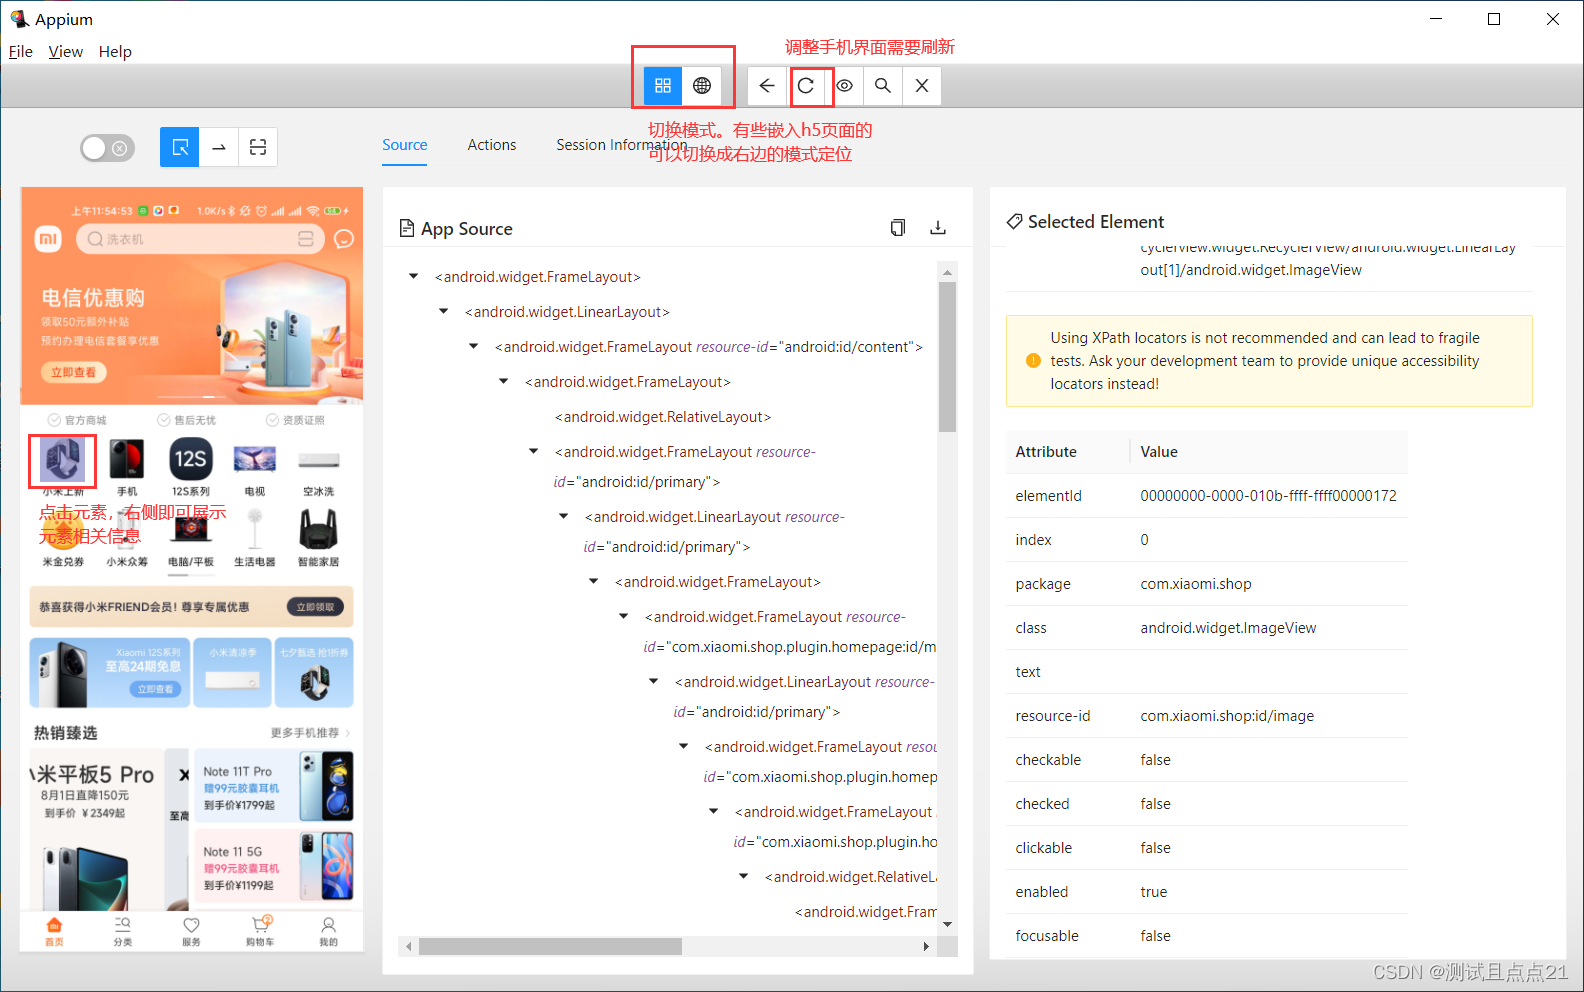Click the 生活电器 fan icon in phone screenshot
This screenshot has width=1584, height=992.
click(x=255, y=529)
